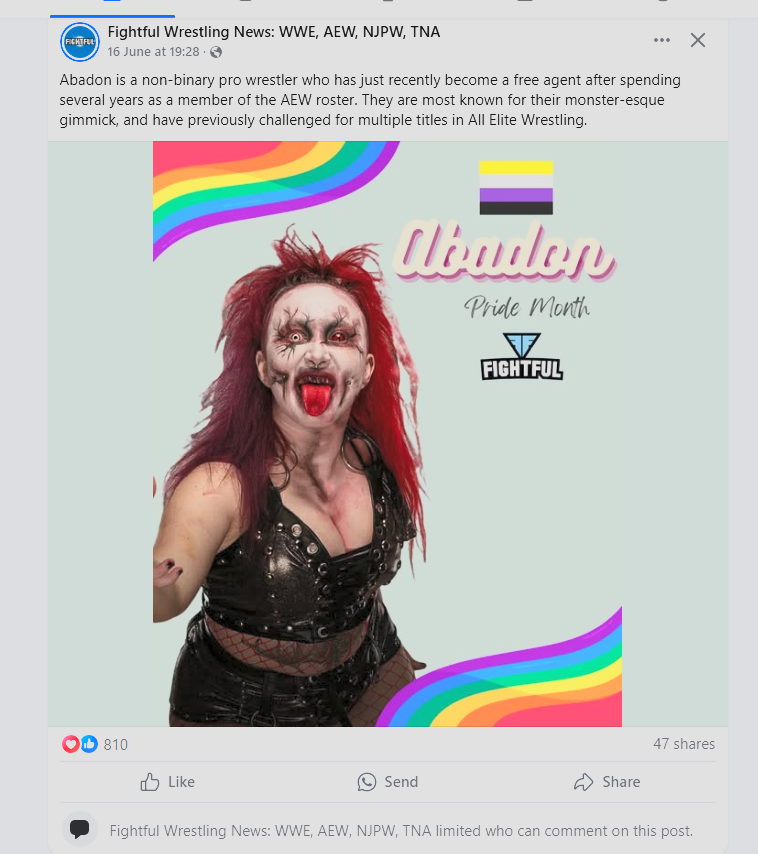The height and width of the screenshot is (854, 758).
Task: Open the three-dot post options menu
Action: (x=662, y=40)
